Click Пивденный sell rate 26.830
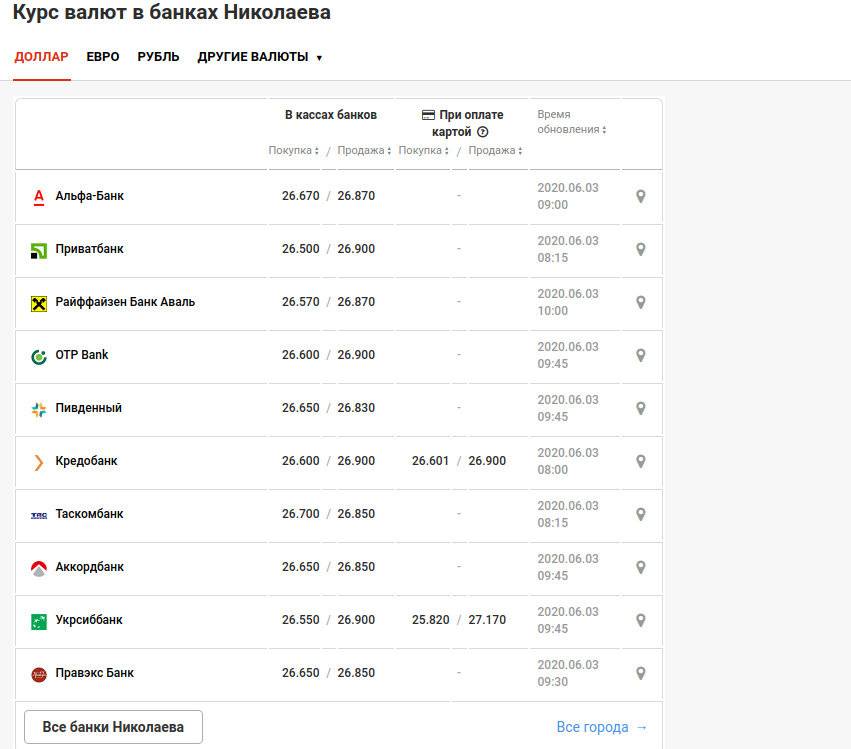The width and height of the screenshot is (851, 749). point(356,408)
